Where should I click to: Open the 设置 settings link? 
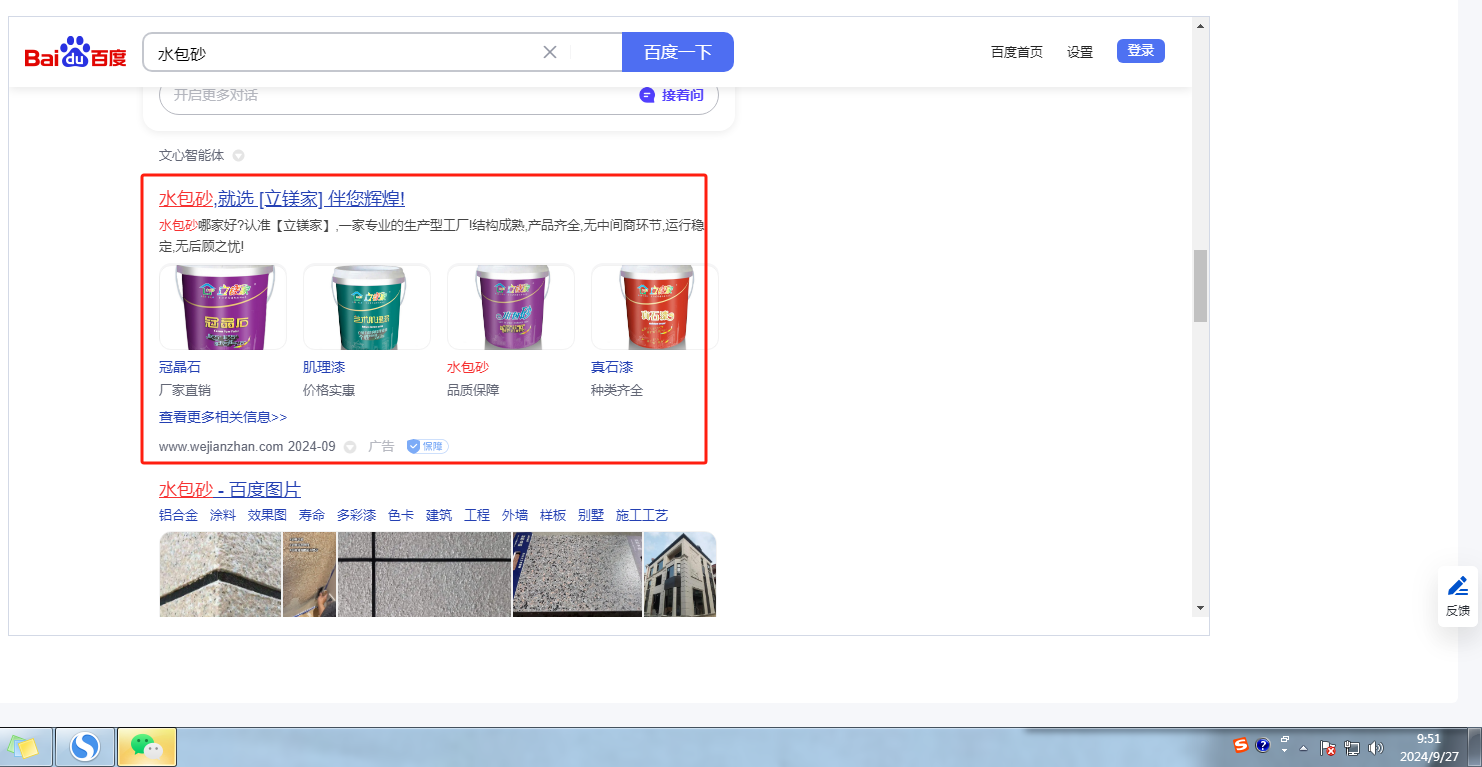[1080, 52]
